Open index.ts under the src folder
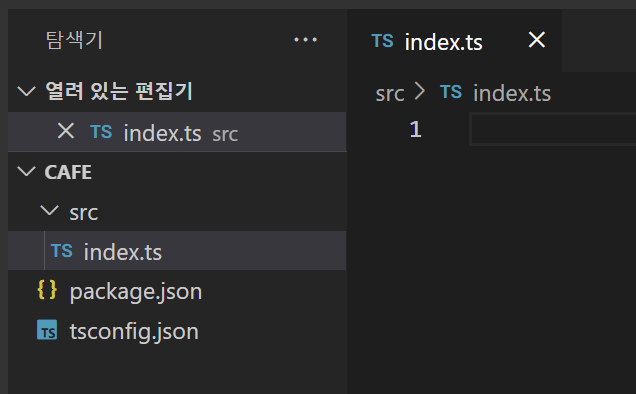Screen dimensions: 636x394 (177, 251)
